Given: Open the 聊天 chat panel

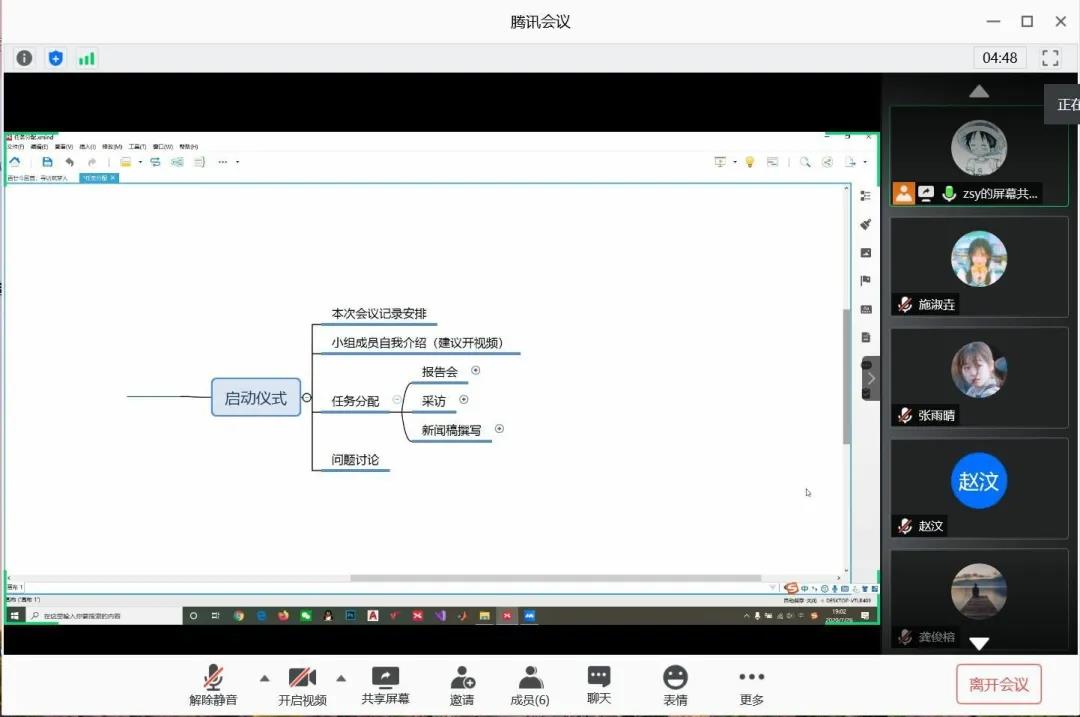Looking at the screenshot, I should [599, 685].
